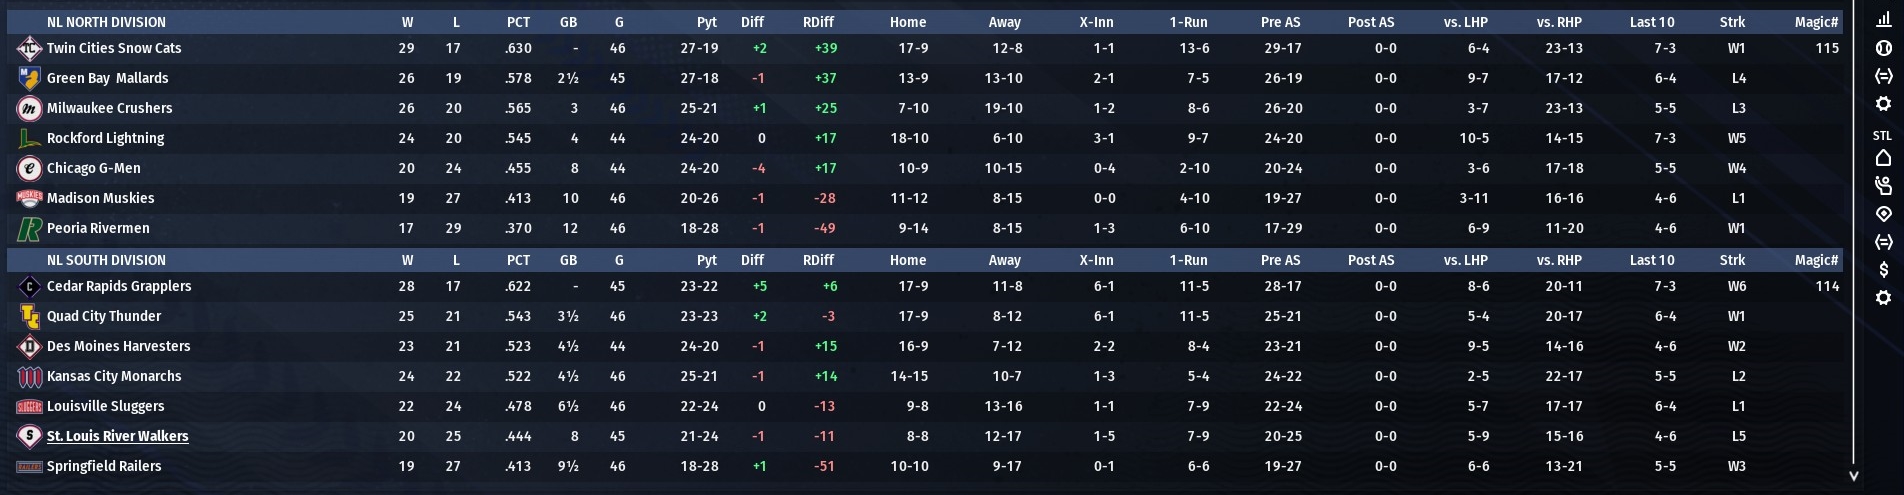Open the St. Louis River Walkers link

click(x=117, y=436)
